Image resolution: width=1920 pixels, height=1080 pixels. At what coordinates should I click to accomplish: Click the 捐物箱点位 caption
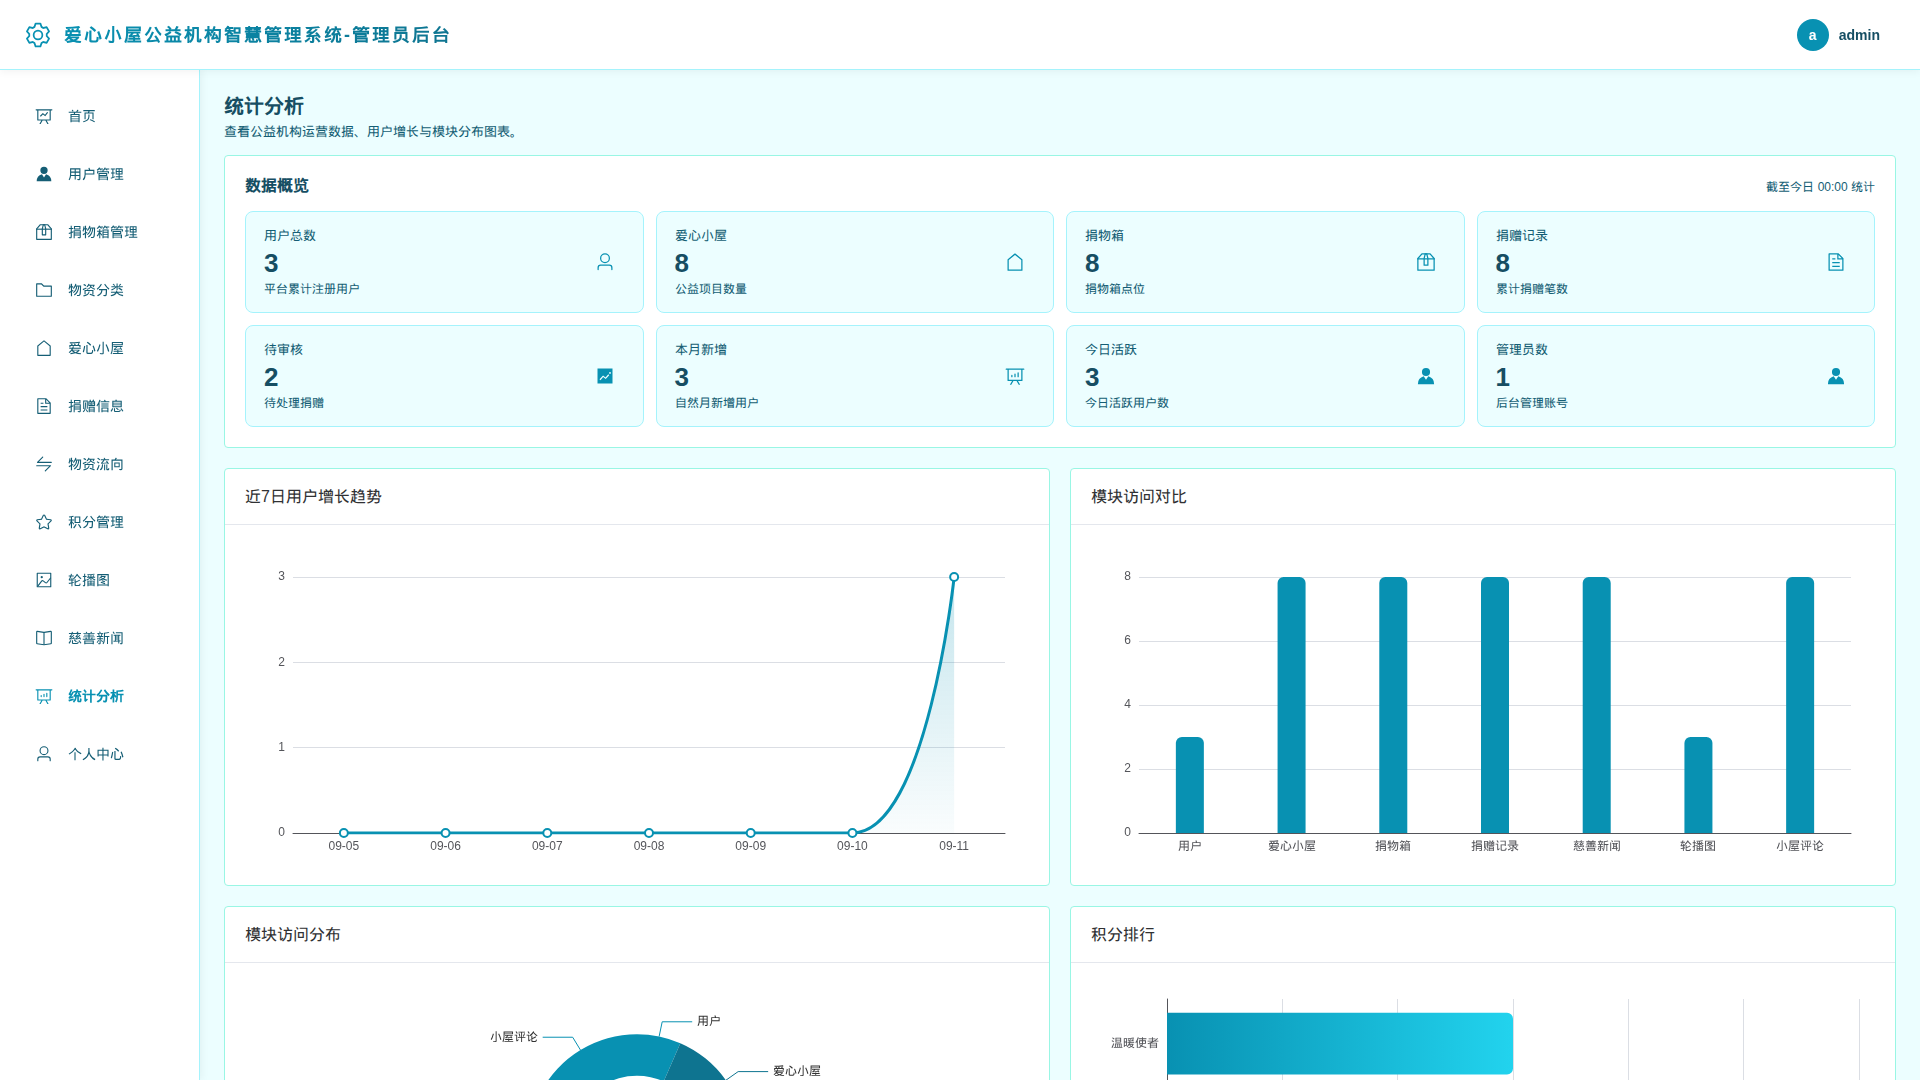tap(1115, 289)
